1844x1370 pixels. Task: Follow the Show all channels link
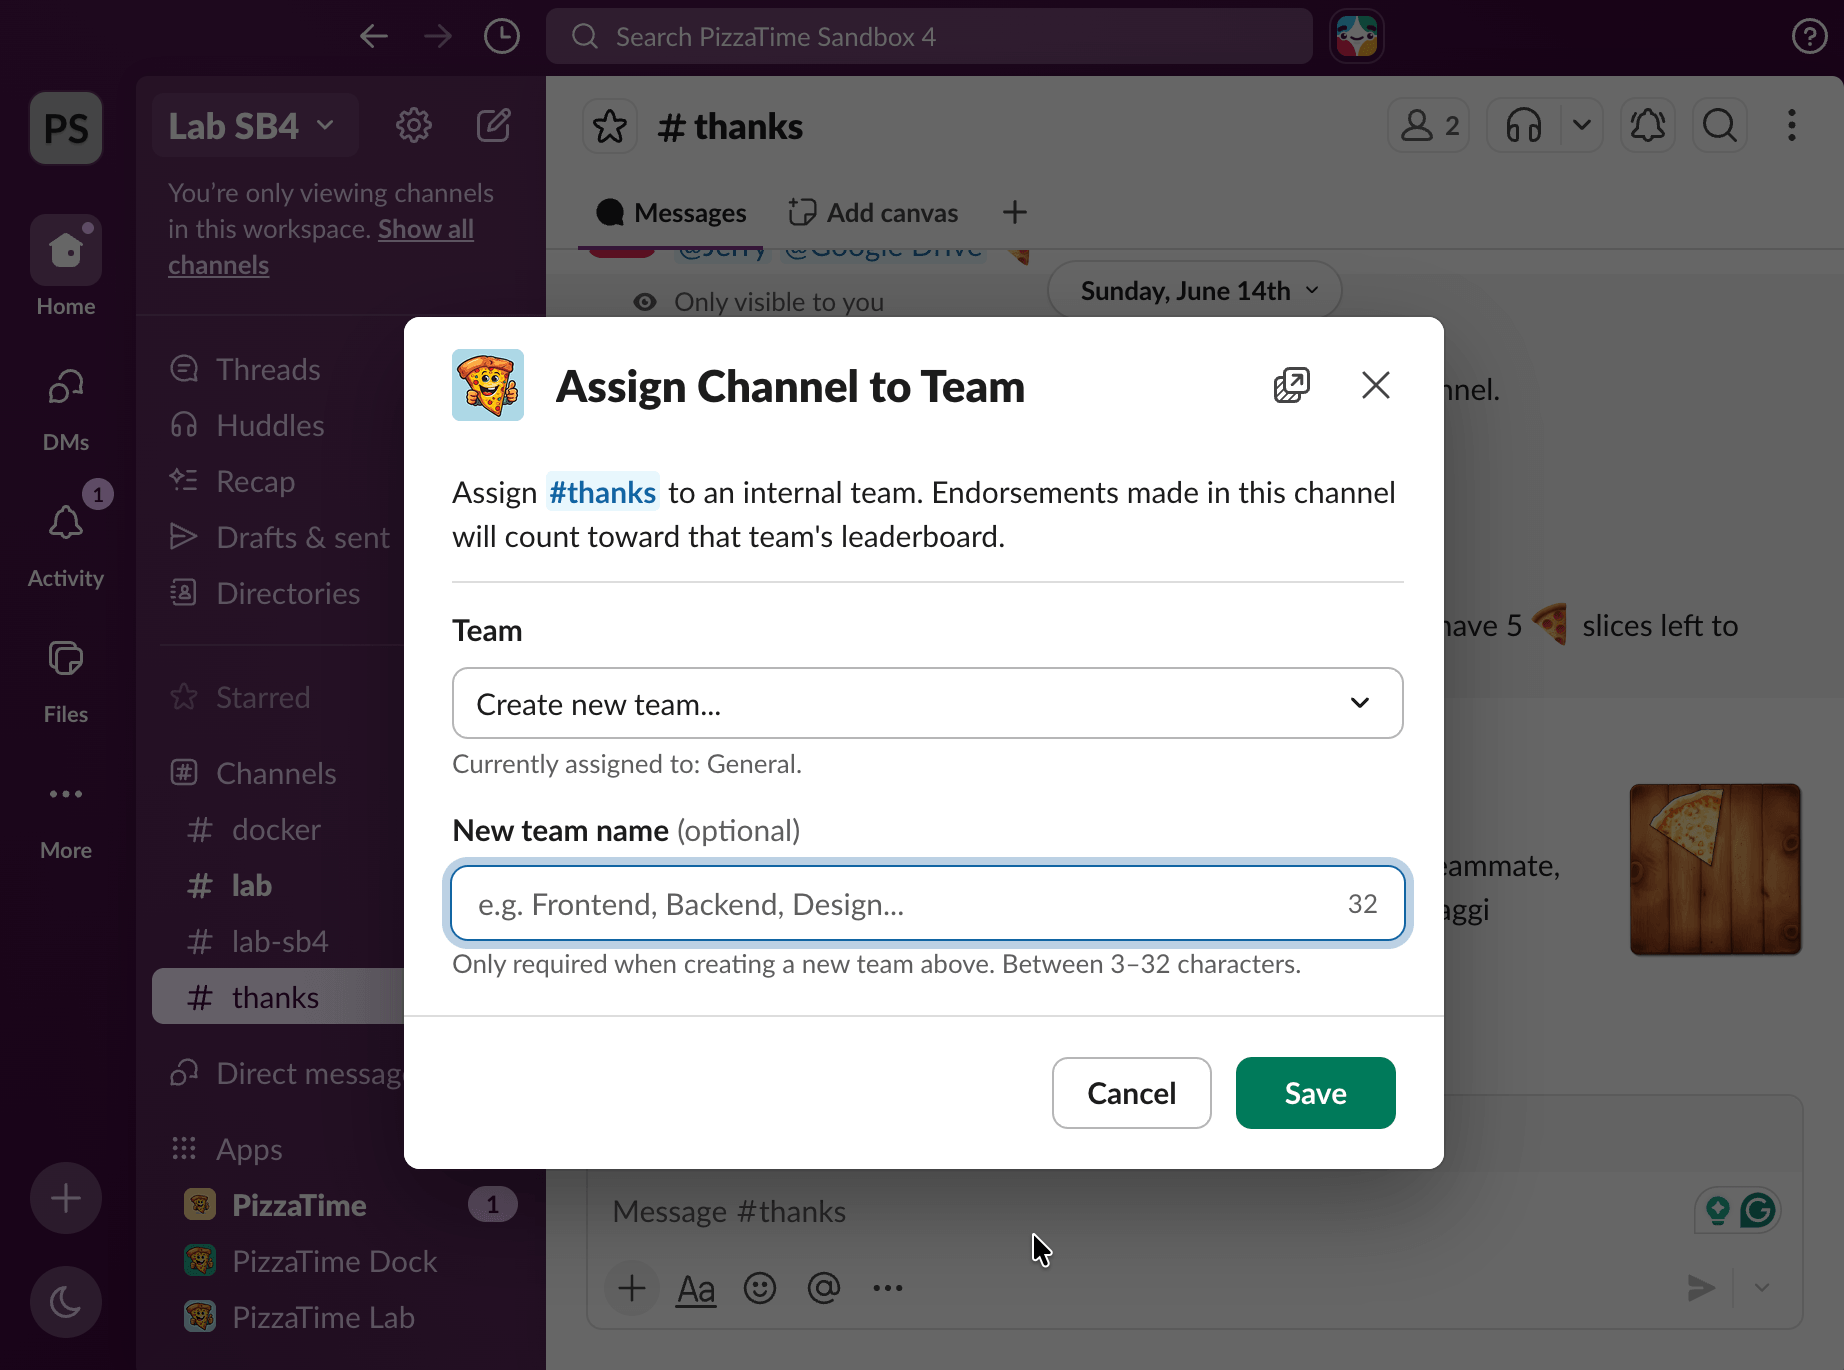point(321,247)
